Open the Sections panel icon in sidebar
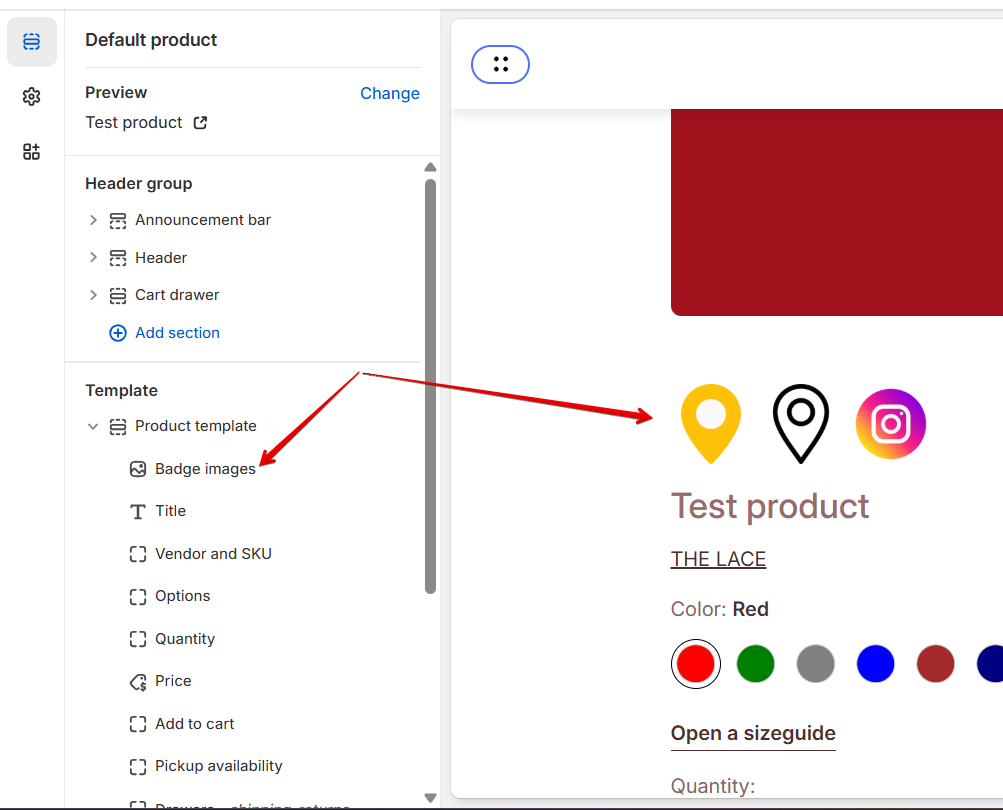Screen dimensions: 1003x810 pyautogui.click(x=31, y=42)
